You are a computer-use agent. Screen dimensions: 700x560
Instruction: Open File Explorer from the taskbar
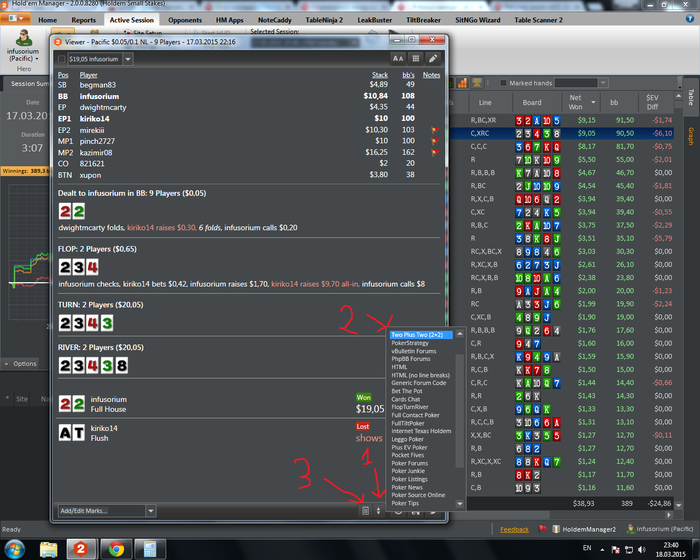point(48,549)
